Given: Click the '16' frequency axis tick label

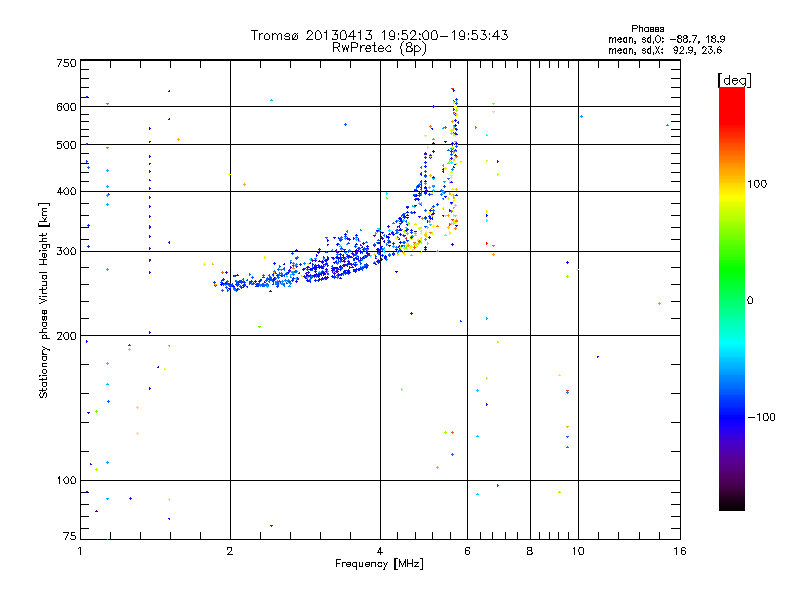Looking at the screenshot, I should click(680, 551).
